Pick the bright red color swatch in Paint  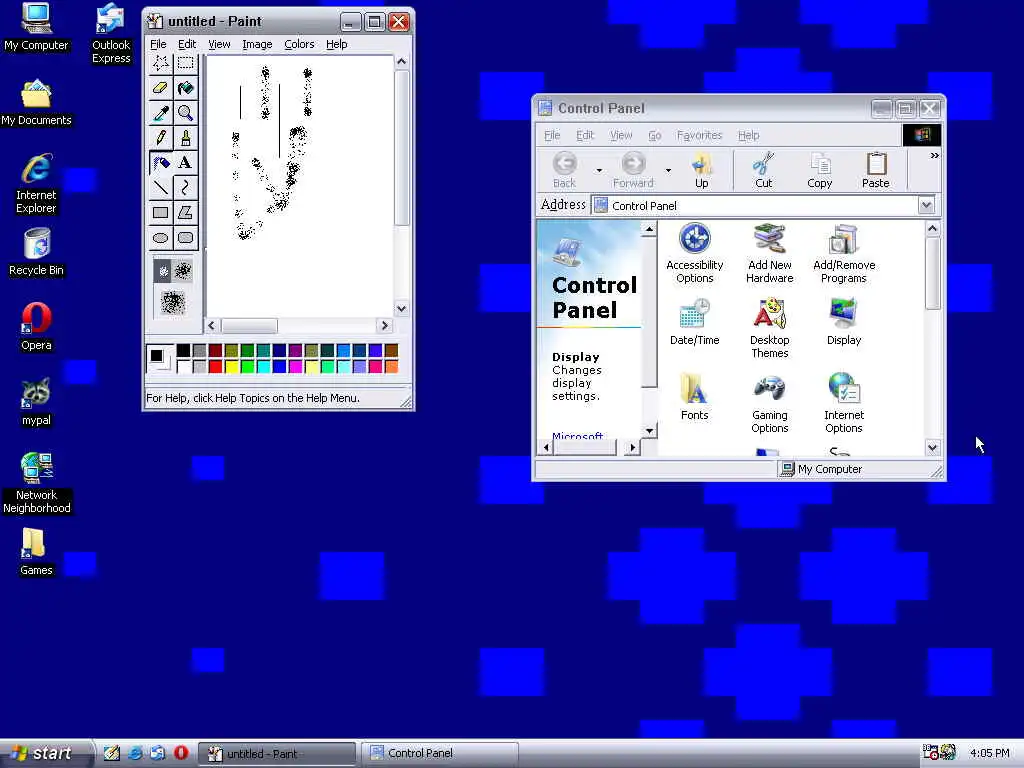click(215, 366)
